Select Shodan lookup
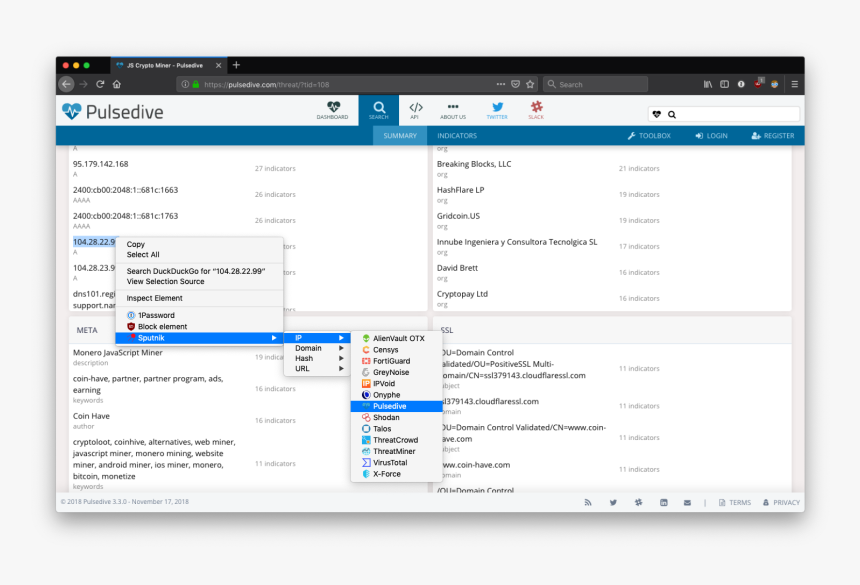 click(397, 417)
